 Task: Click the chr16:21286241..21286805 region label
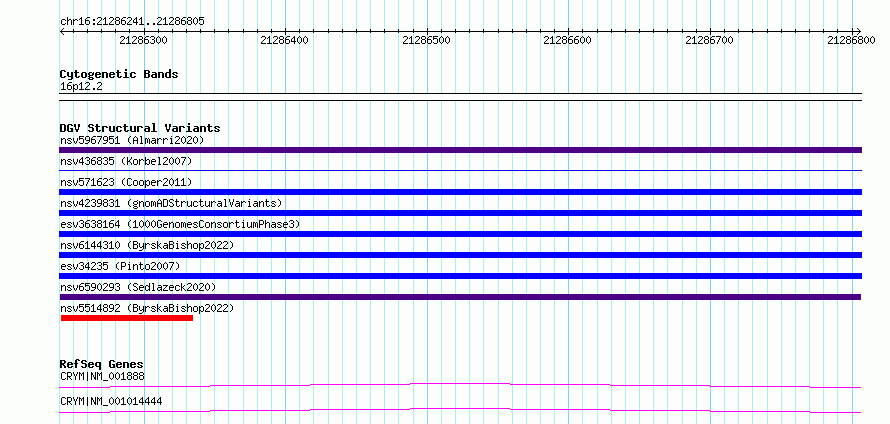(x=132, y=22)
